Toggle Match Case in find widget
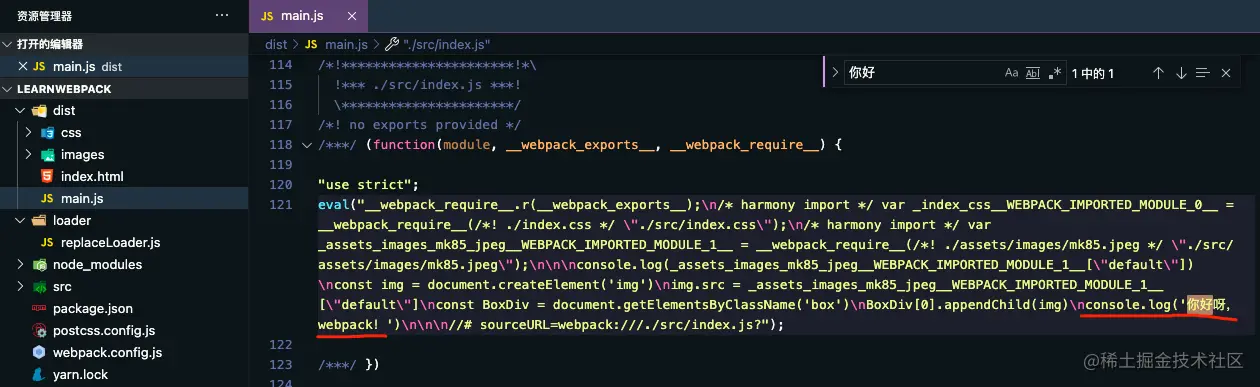Screen dimensions: 1260x387 pyautogui.click(x=1011, y=73)
